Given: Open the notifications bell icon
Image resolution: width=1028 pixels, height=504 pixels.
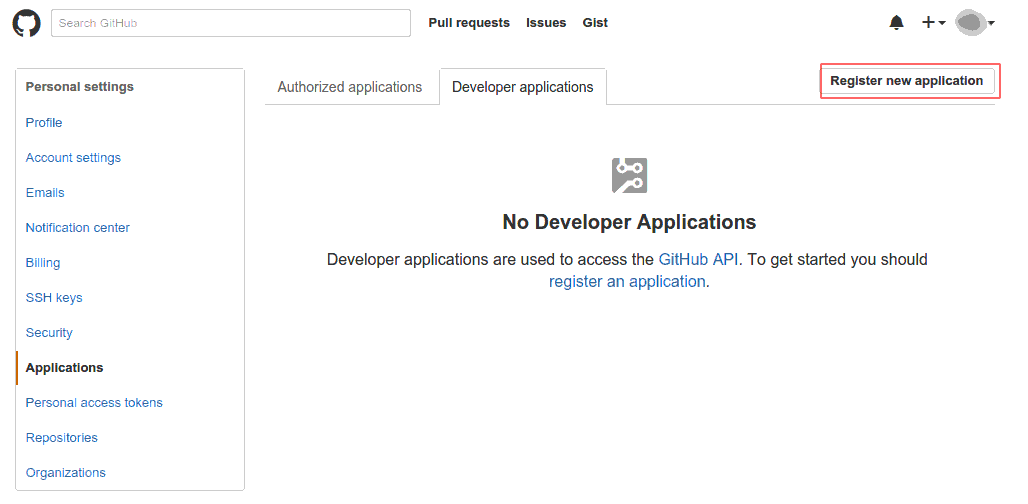Looking at the screenshot, I should click(896, 23).
